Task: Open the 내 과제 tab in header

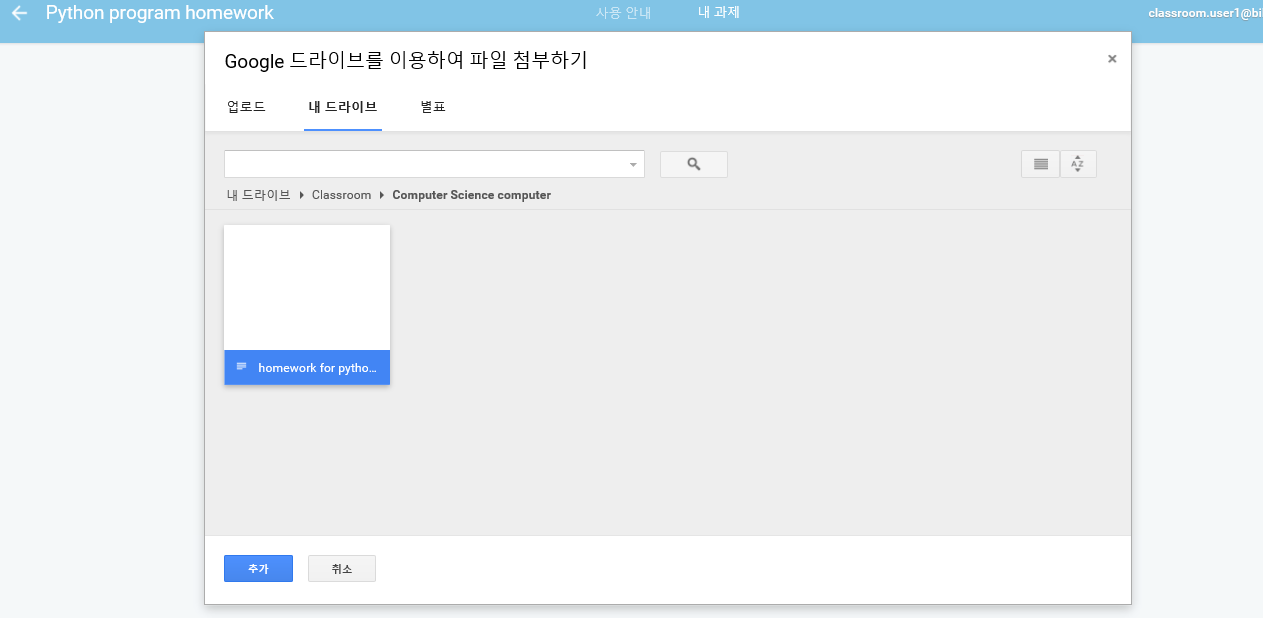Action: pyautogui.click(x=719, y=13)
